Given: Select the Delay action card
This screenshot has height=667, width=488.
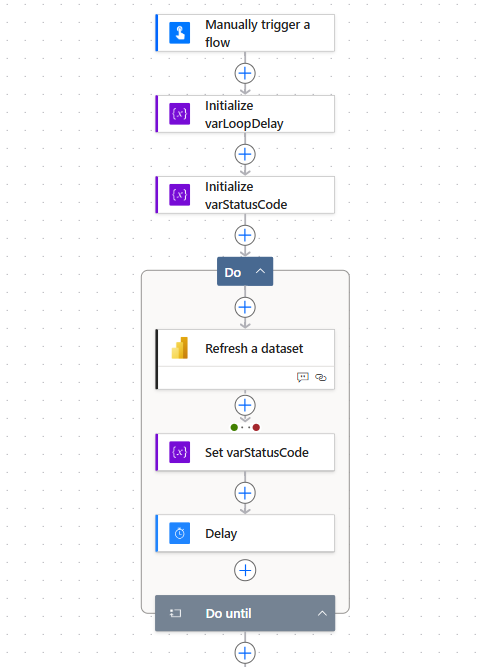Looking at the screenshot, I should (245, 533).
